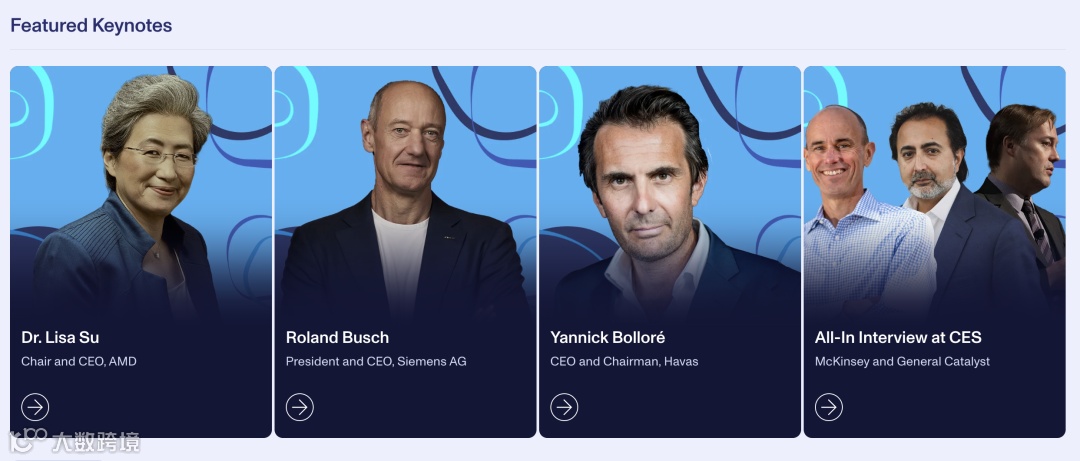Click the arrow icon on All-In Interview card

pos(829,407)
